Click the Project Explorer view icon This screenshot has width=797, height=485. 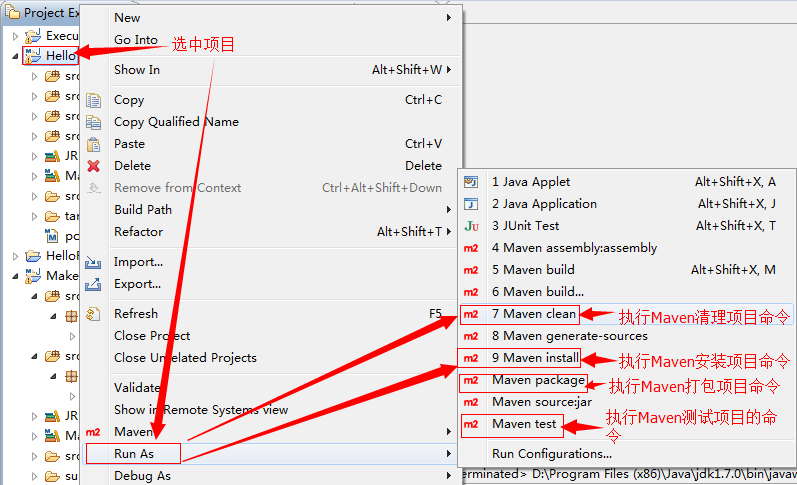(x=12, y=12)
